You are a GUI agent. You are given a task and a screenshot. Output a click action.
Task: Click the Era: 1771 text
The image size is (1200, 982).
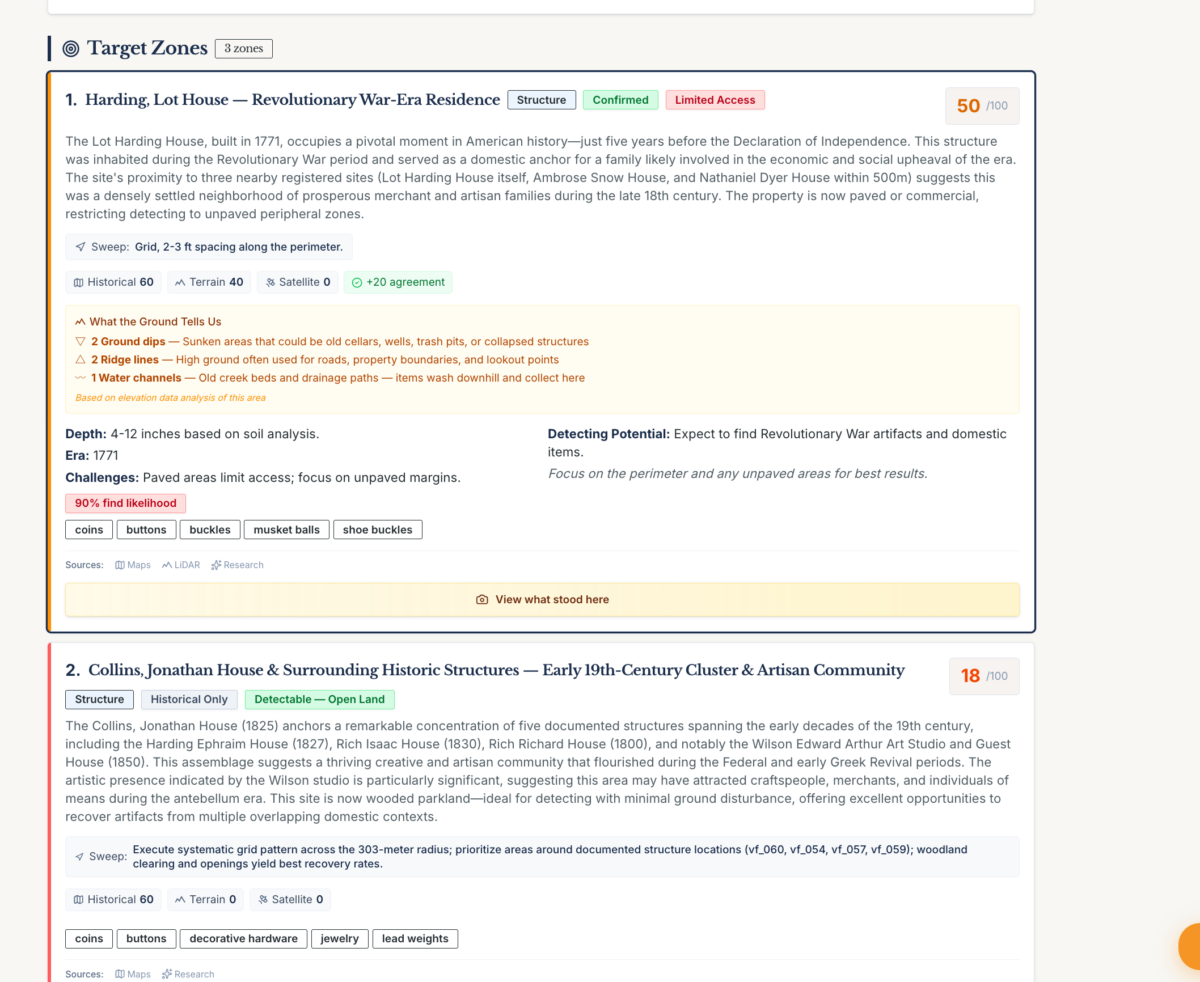pyautogui.click(x=93, y=456)
